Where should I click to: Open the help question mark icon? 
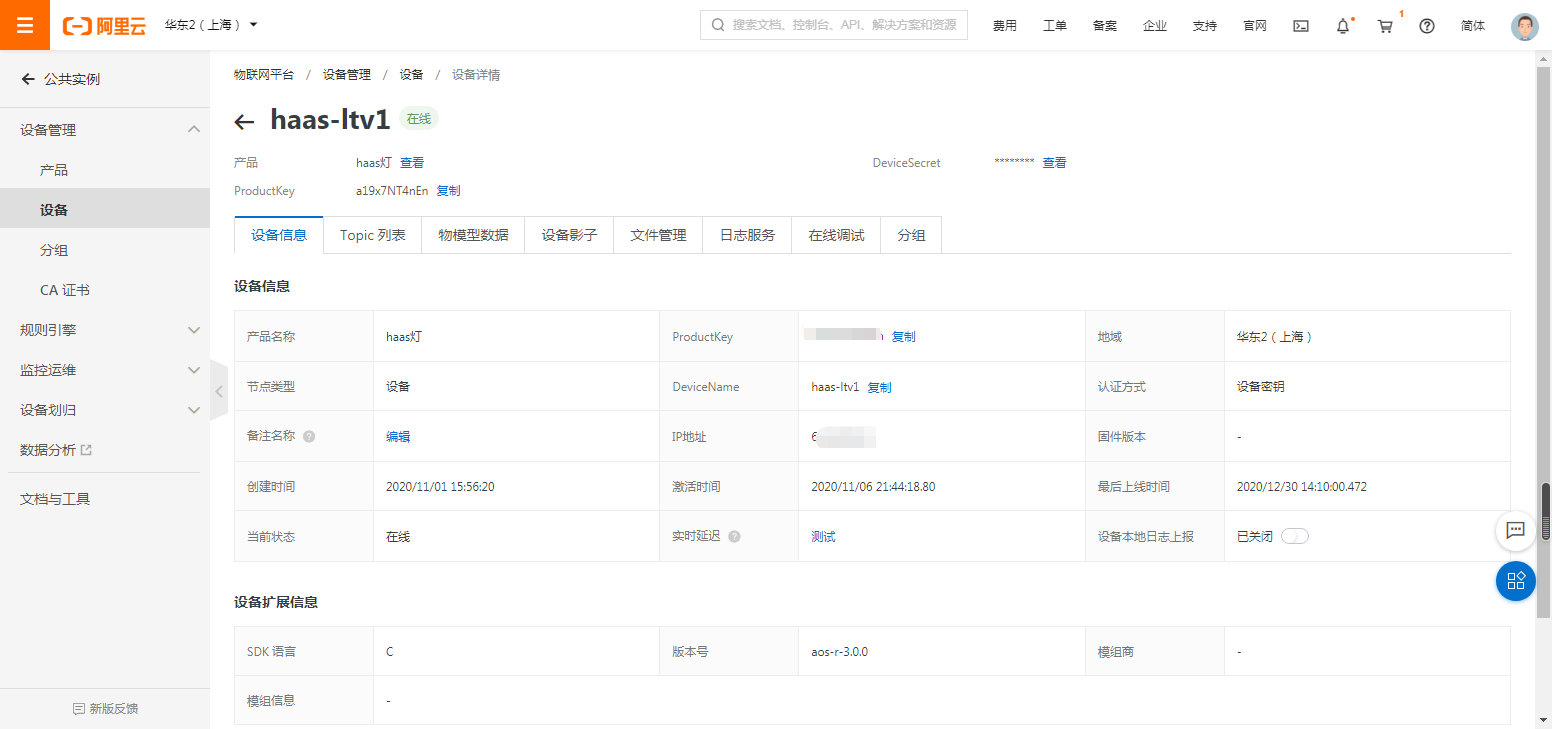point(1427,26)
